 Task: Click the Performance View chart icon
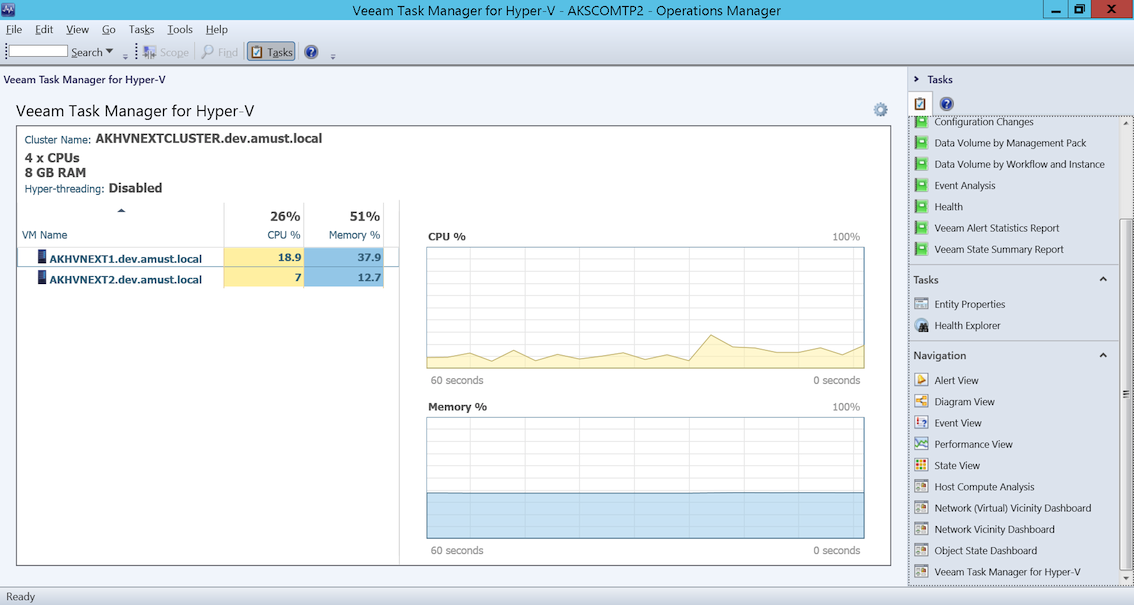click(x=921, y=444)
